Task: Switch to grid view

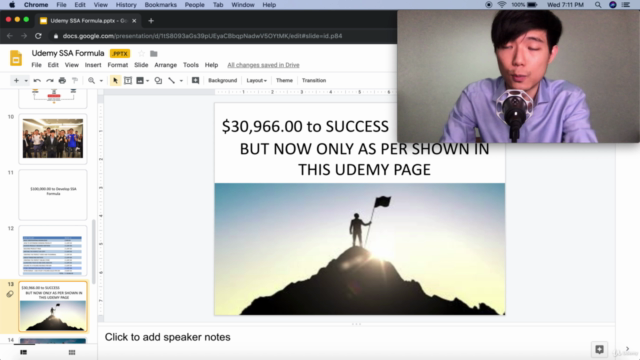Action: coord(72,352)
